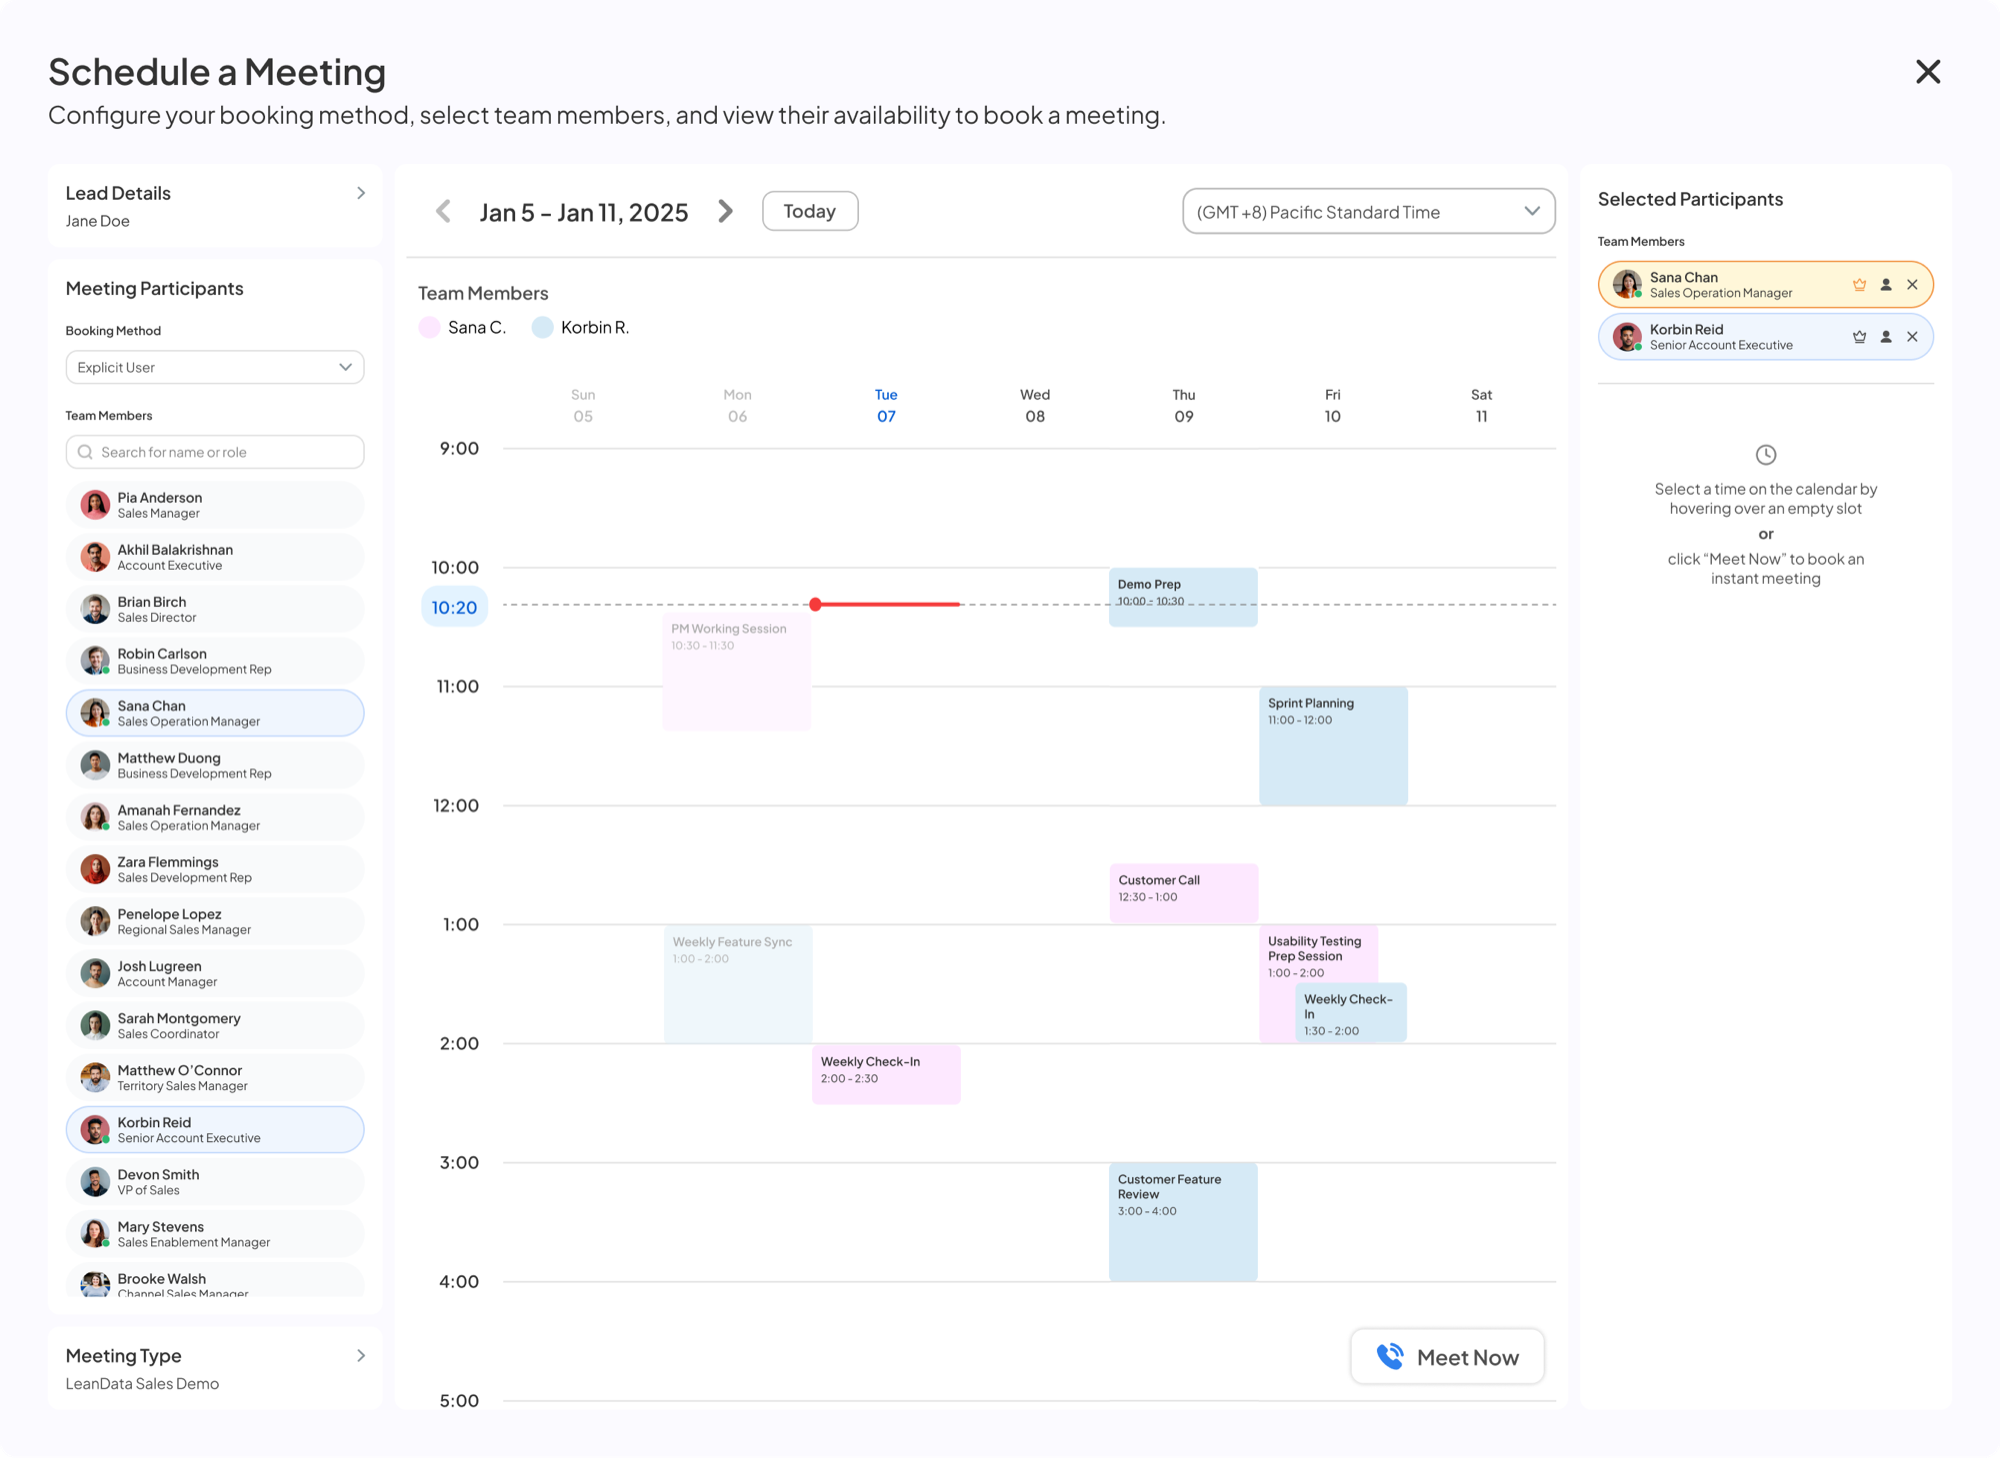2000x1458 pixels.
Task: Expand the Meeting Type section
Action: tap(361, 1356)
